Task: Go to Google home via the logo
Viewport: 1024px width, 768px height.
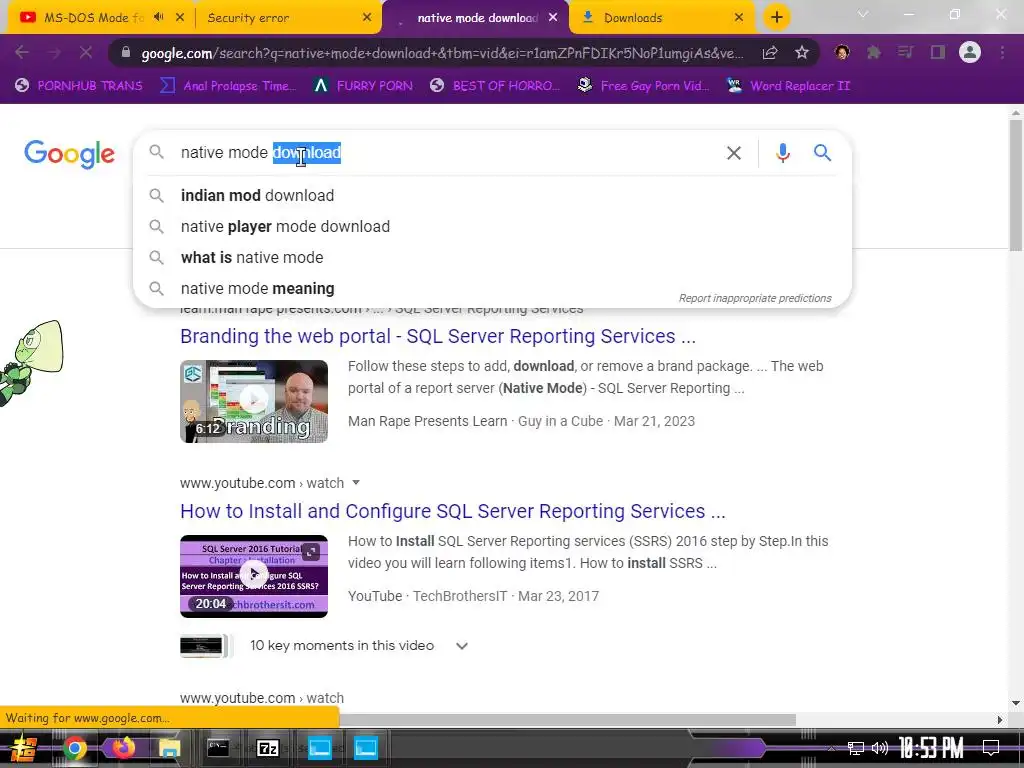Action: (69, 154)
